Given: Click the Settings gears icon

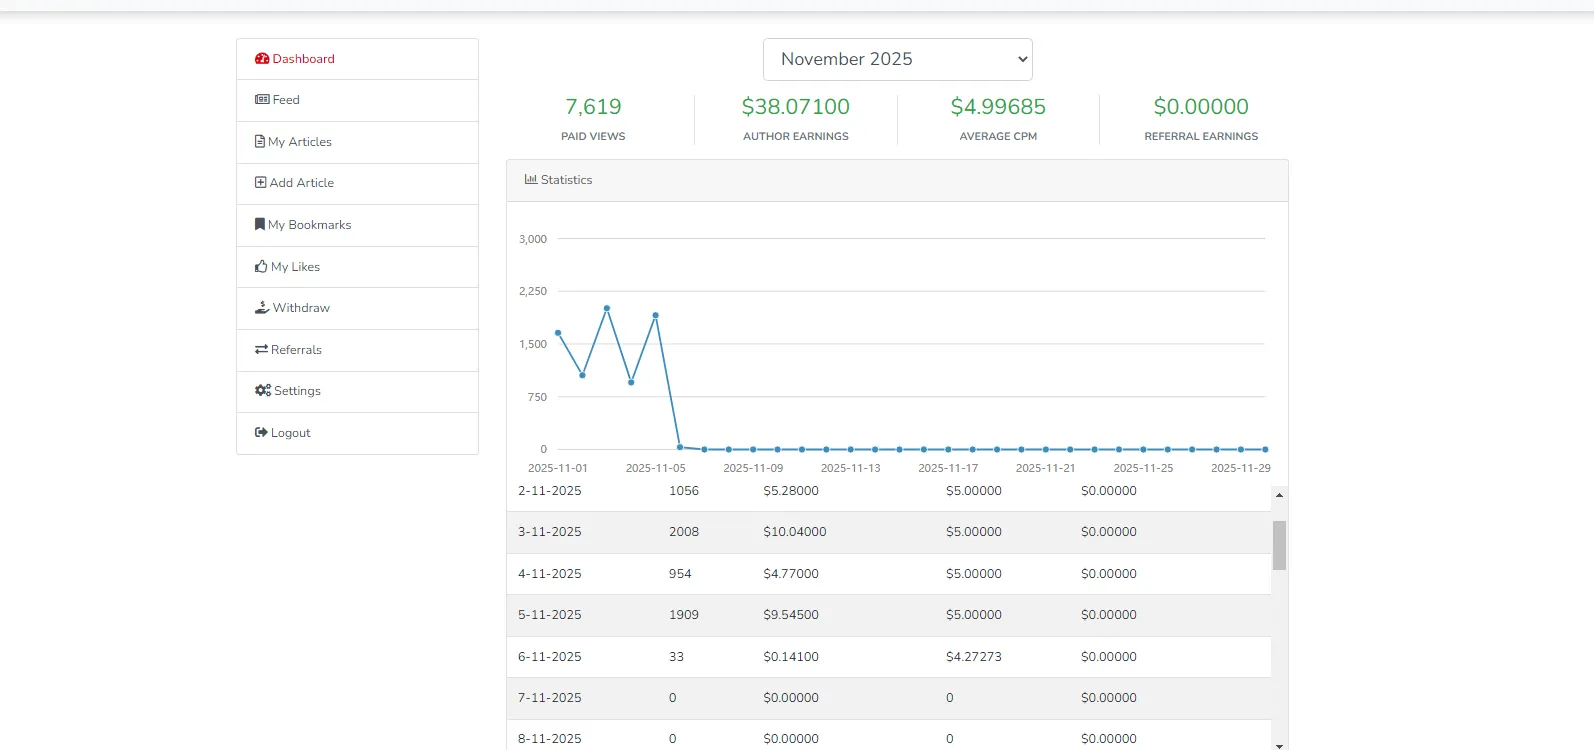Looking at the screenshot, I should tap(263, 391).
